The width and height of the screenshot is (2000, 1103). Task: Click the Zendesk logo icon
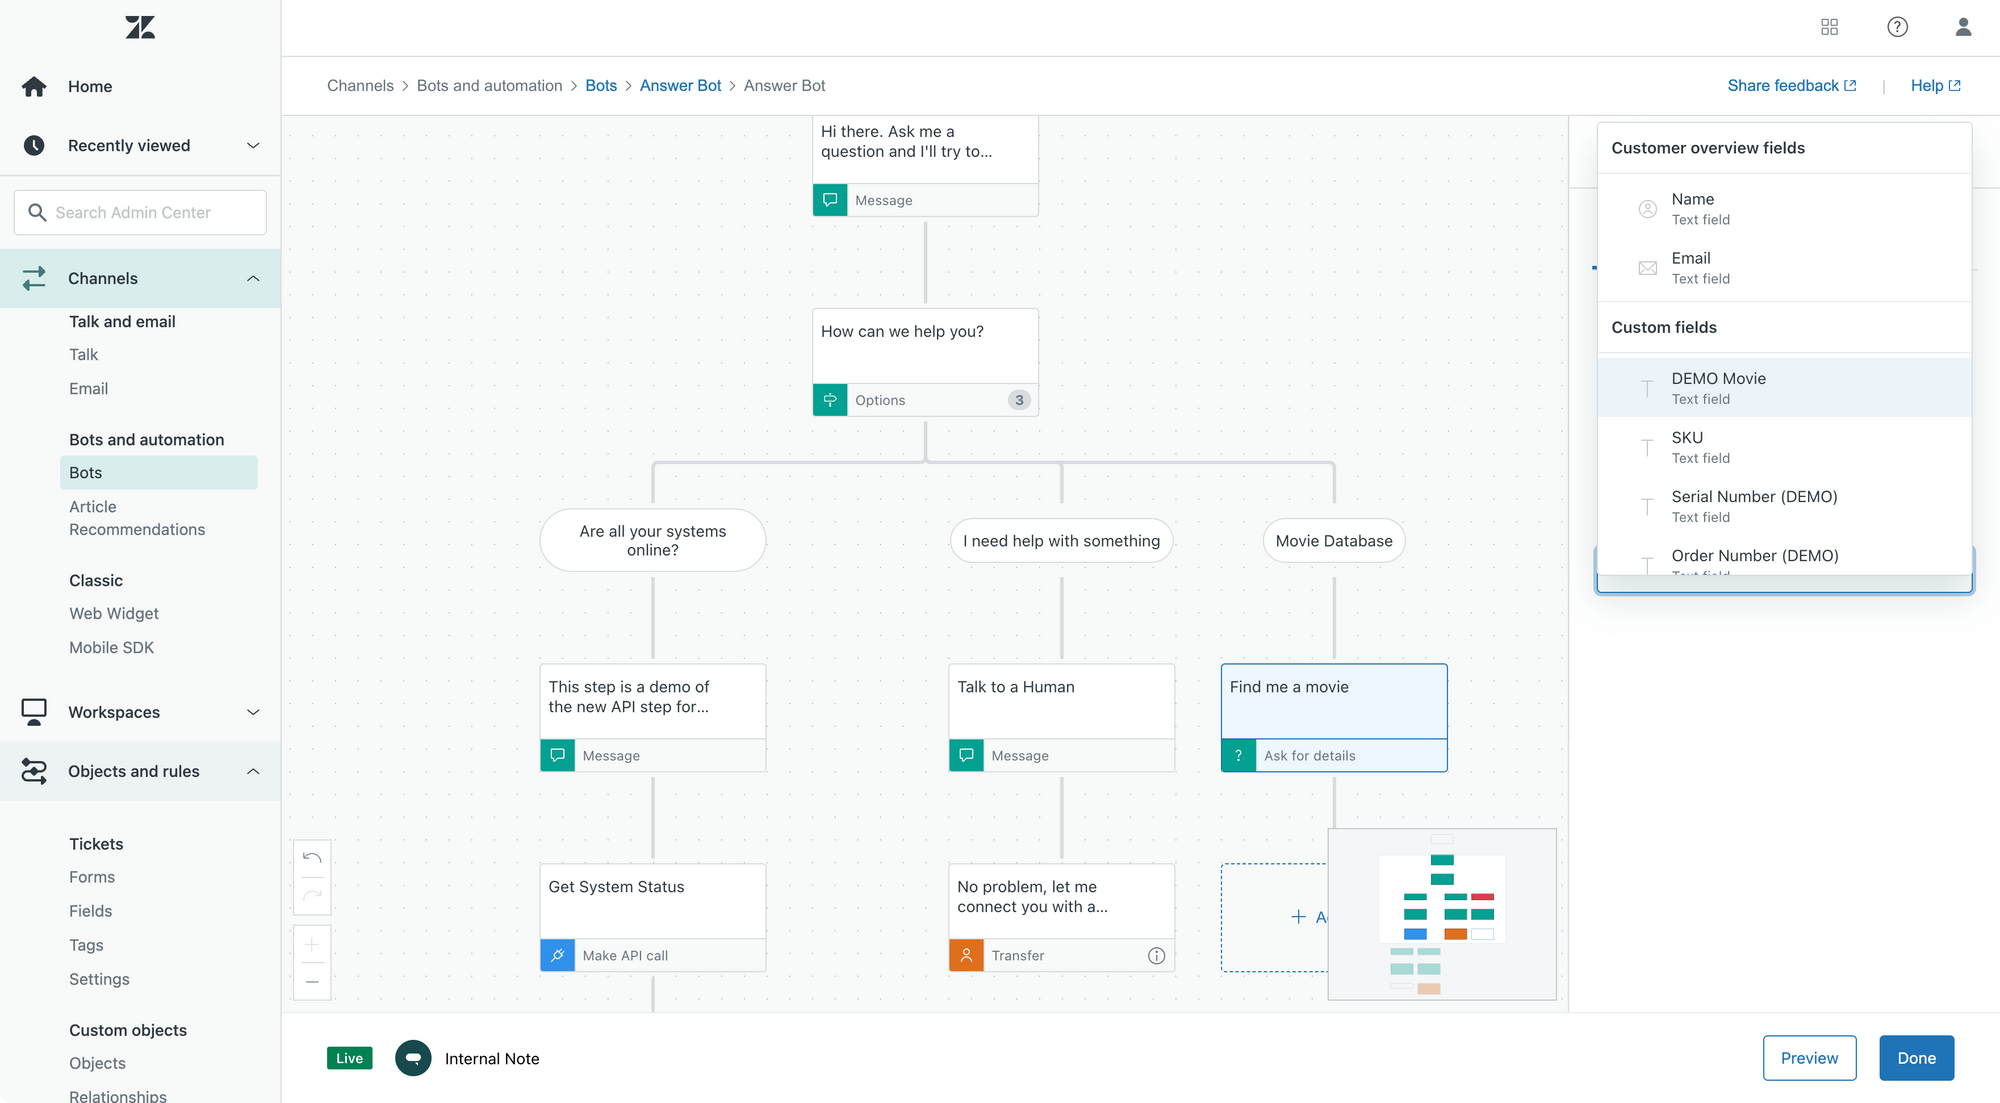click(140, 27)
